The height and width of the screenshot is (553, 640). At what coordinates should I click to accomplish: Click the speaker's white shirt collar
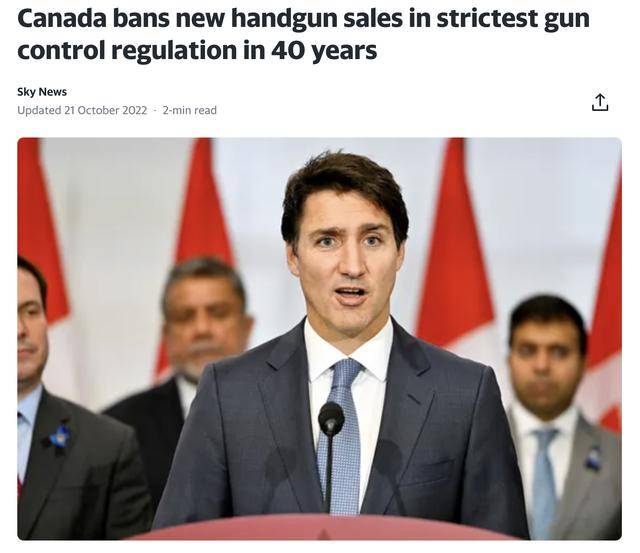[348, 351]
